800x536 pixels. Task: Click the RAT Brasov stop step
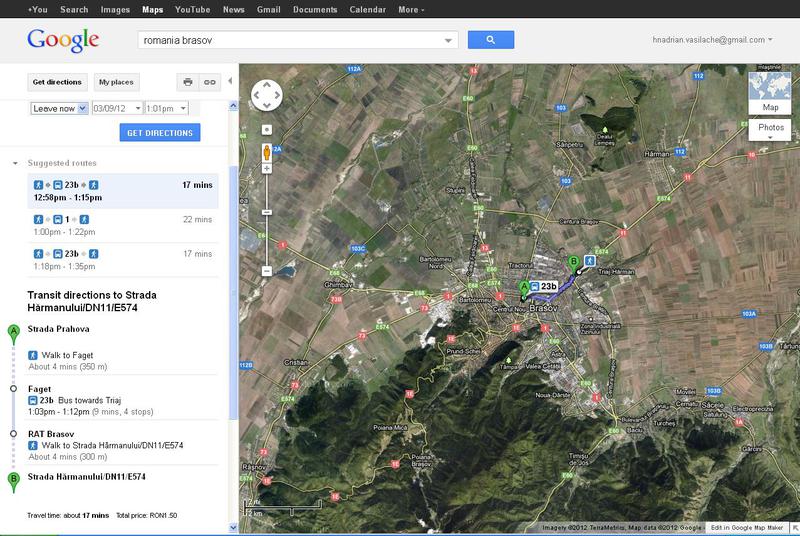[x=51, y=434]
